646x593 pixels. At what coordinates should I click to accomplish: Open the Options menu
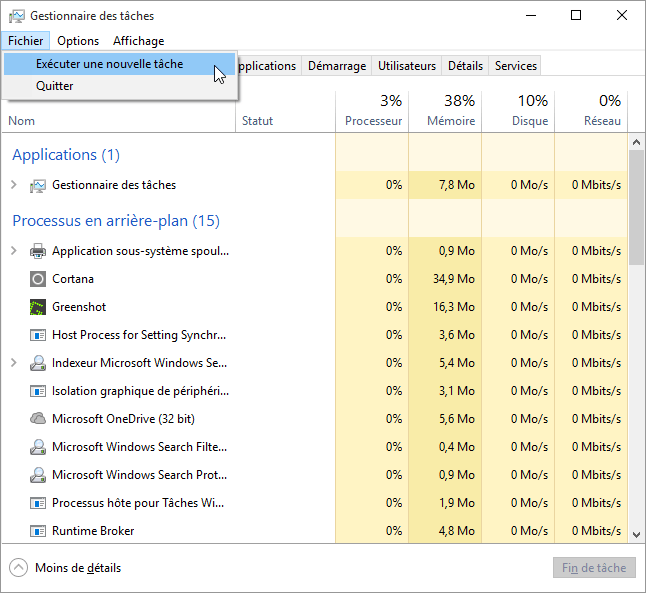tap(78, 41)
